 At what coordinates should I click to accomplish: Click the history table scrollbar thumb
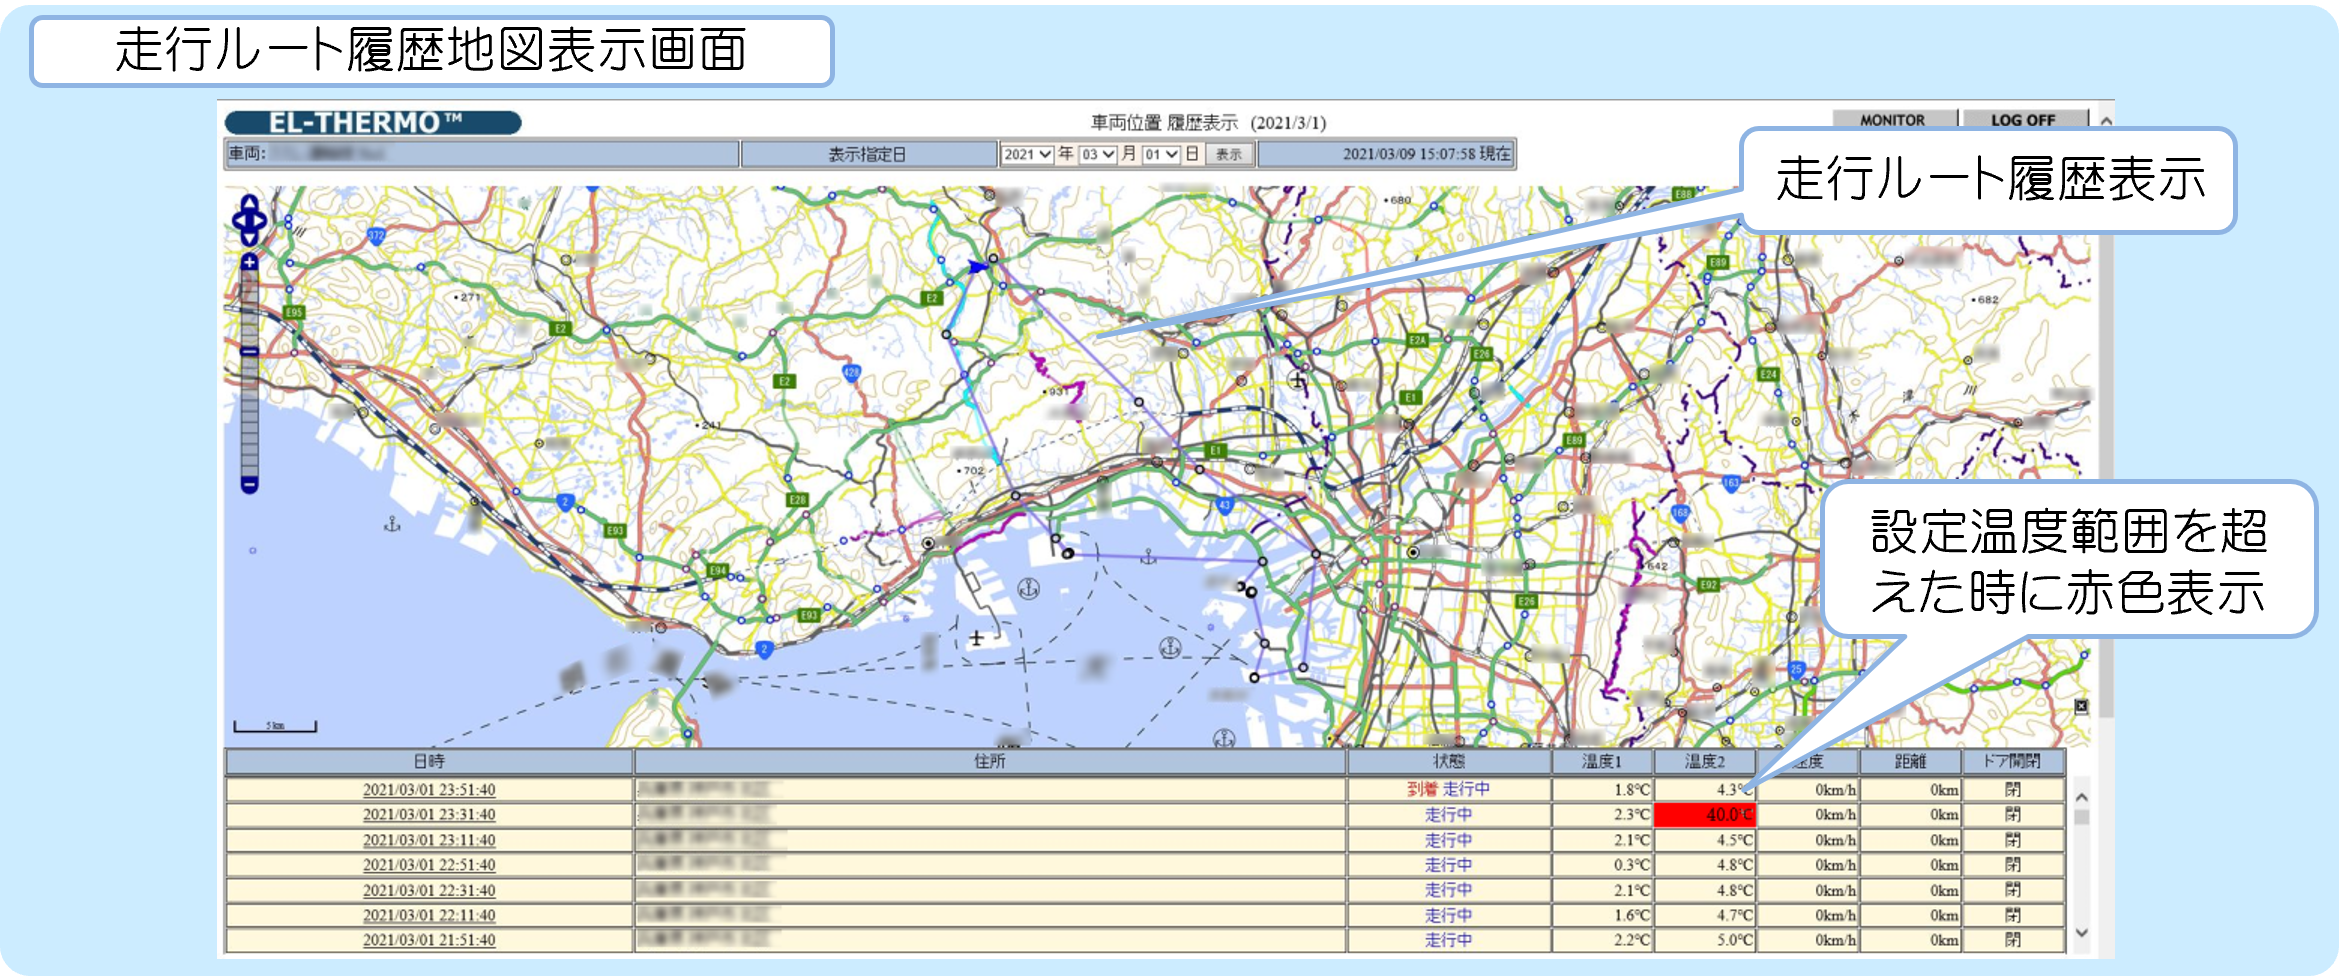click(2081, 817)
